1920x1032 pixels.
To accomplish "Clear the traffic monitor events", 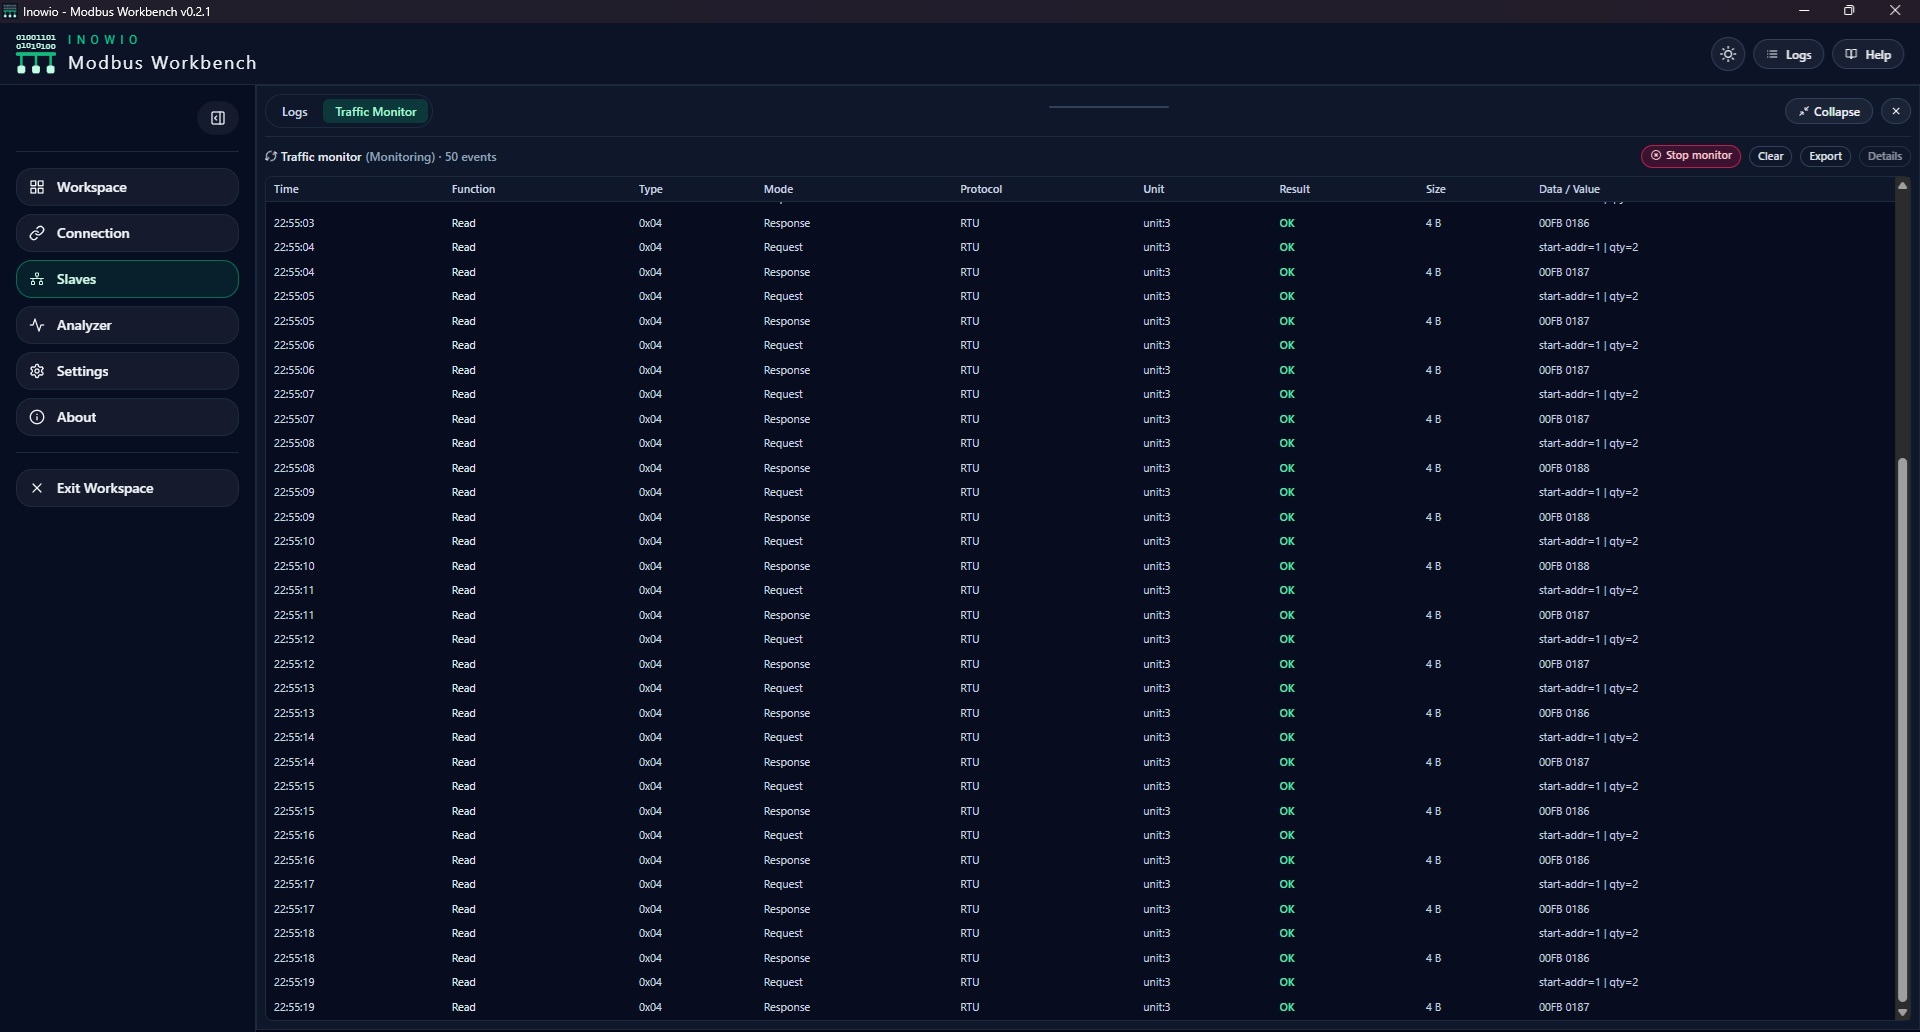I will (x=1770, y=156).
